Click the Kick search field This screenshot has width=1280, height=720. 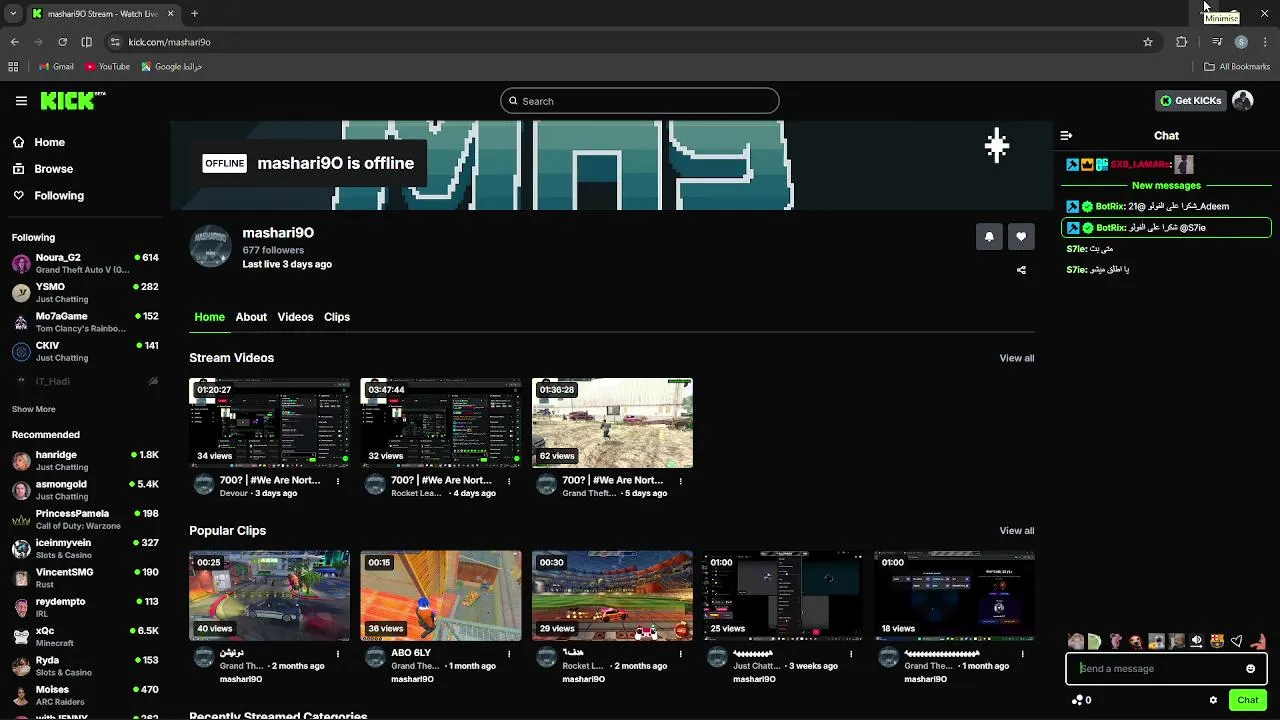point(640,101)
